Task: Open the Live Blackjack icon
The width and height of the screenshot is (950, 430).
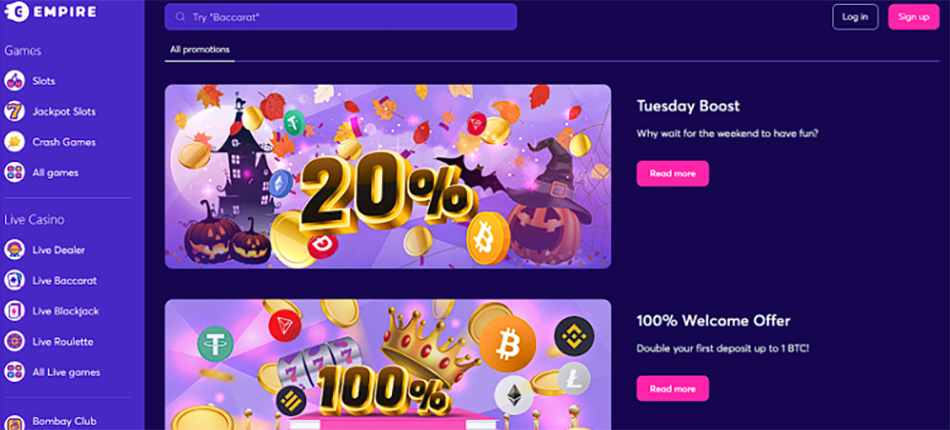Action: tap(14, 311)
